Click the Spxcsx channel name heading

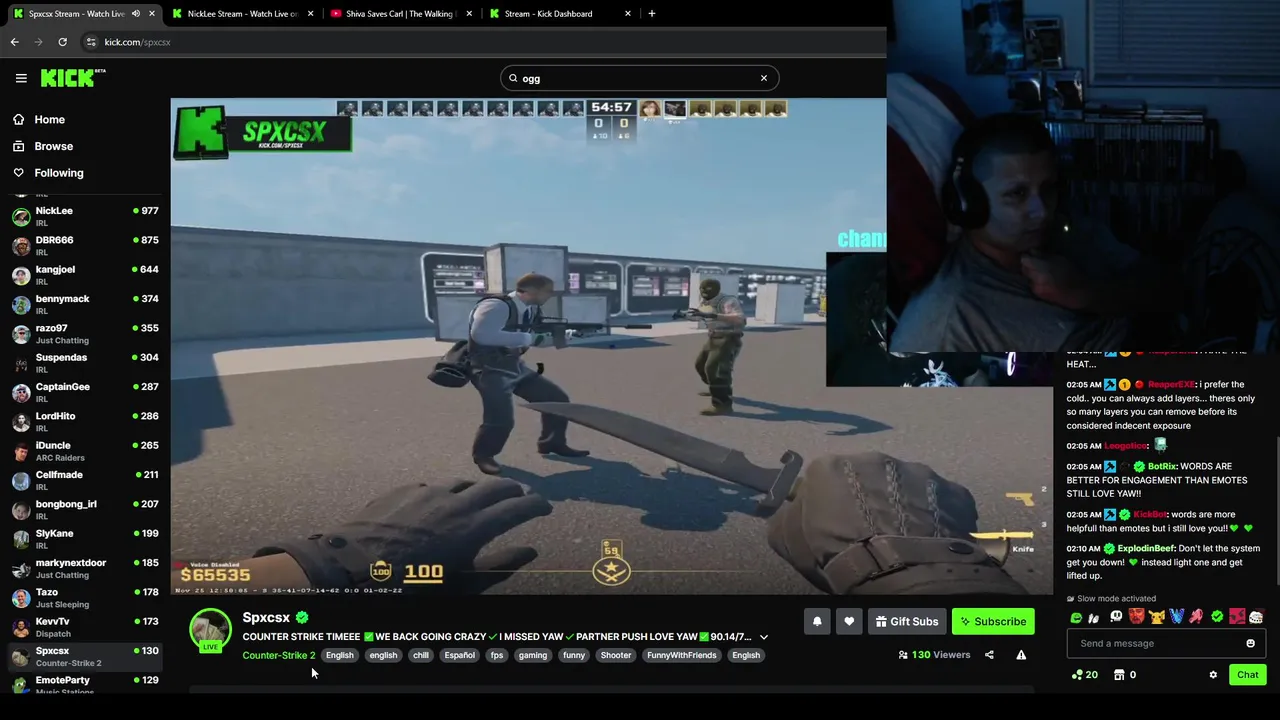[x=266, y=618]
